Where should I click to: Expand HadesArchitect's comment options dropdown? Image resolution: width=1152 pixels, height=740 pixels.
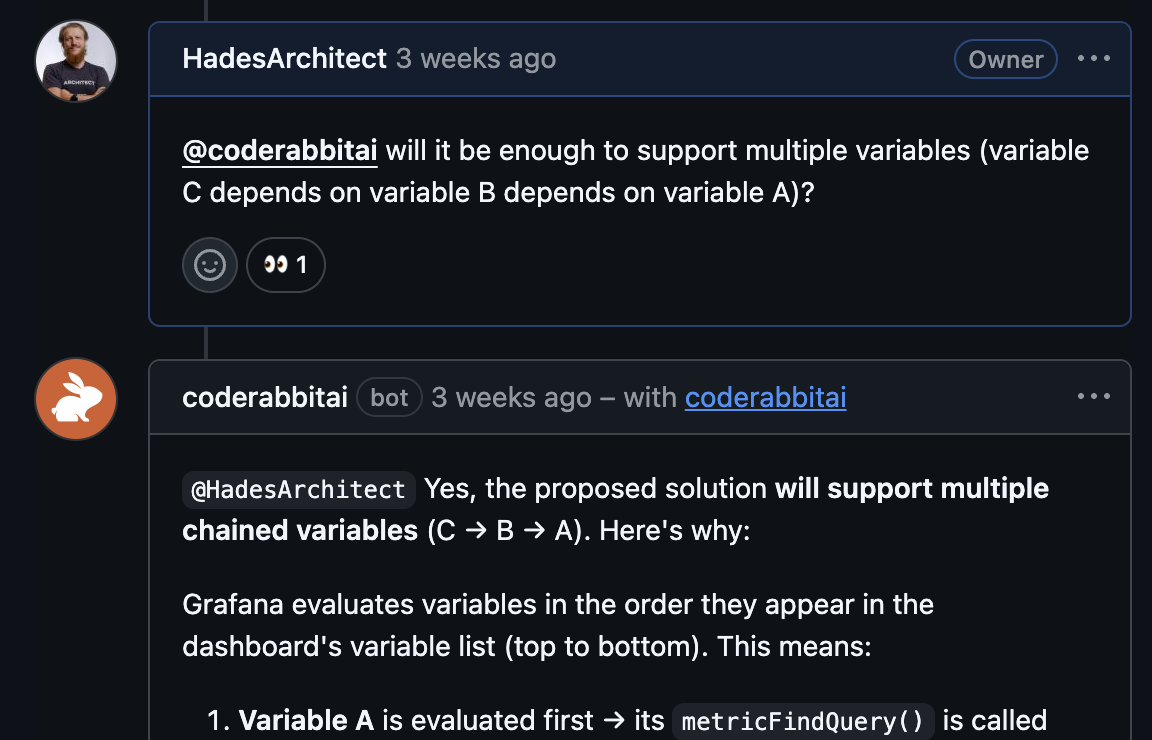1094,58
